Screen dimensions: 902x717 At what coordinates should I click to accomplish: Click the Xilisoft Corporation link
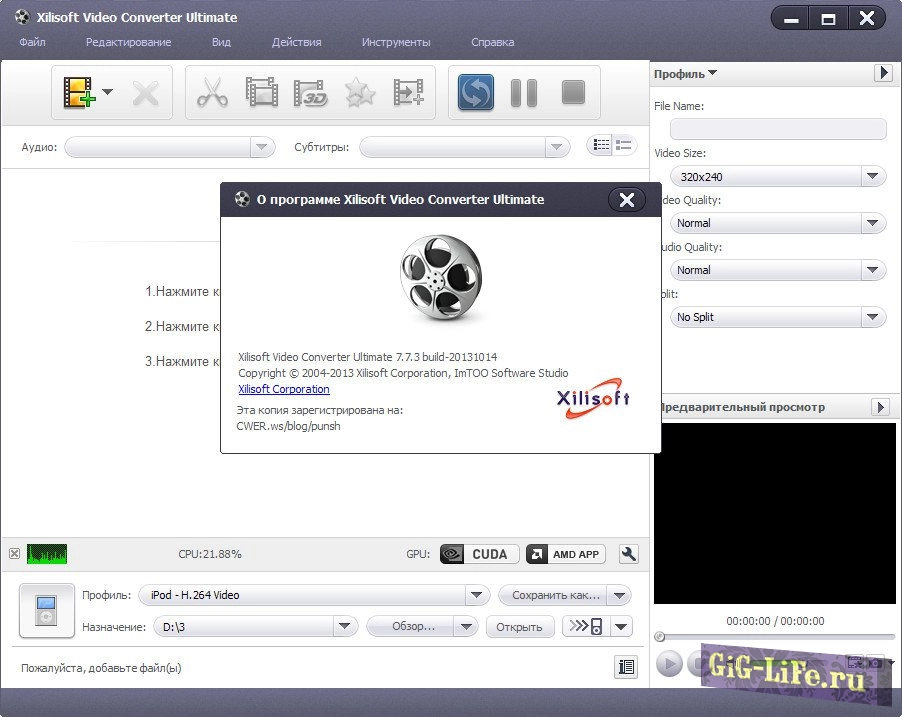(283, 389)
